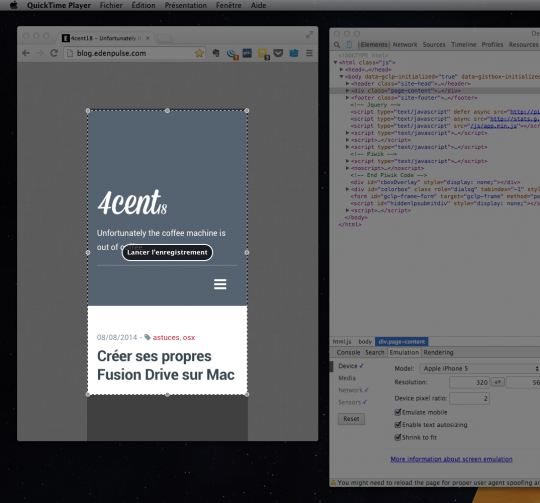540x503 pixels.
Task: Toggle the Shrink to fit checkbox
Action: point(398,437)
